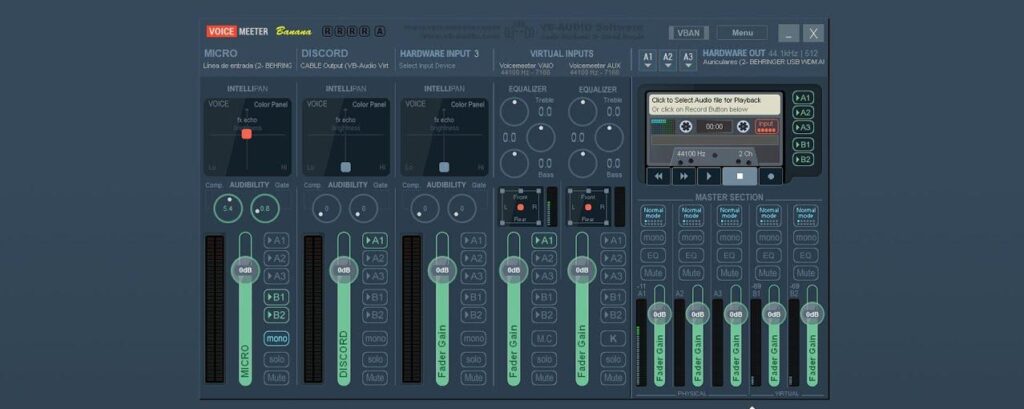The image size is (1024, 409).
Task: Disable A1 routing on Voicemeeter VAIO strip
Action: click(x=543, y=240)
